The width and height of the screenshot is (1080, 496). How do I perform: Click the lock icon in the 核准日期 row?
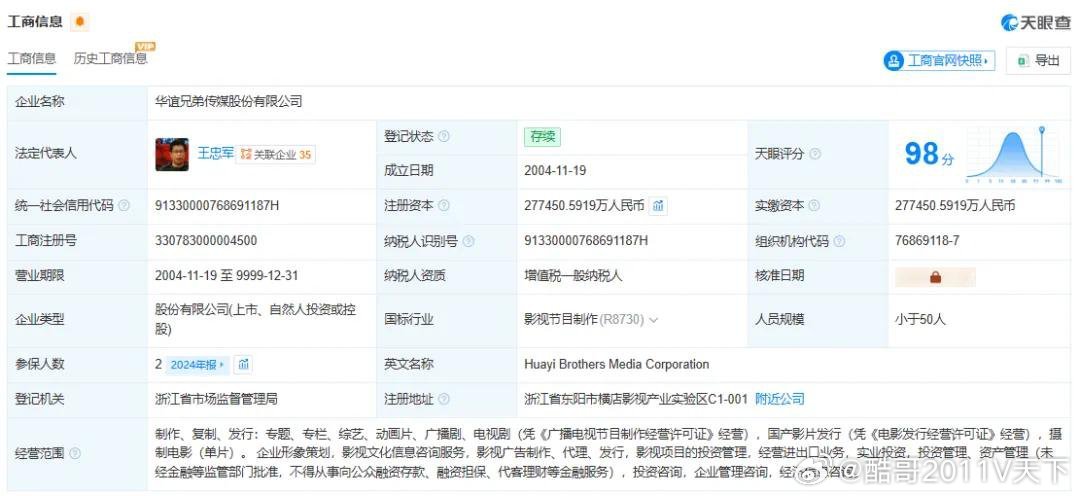click(935, 277)
